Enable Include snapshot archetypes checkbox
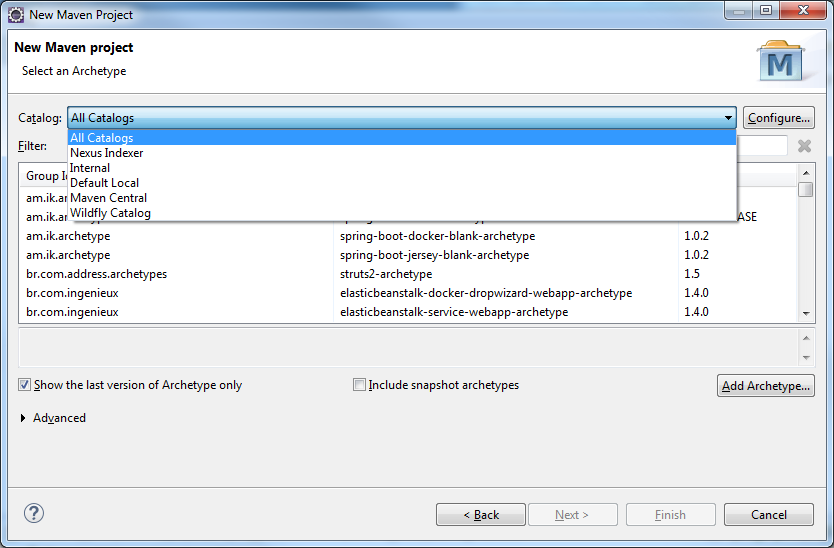834x548 pixels. click(x=359, y=385)
